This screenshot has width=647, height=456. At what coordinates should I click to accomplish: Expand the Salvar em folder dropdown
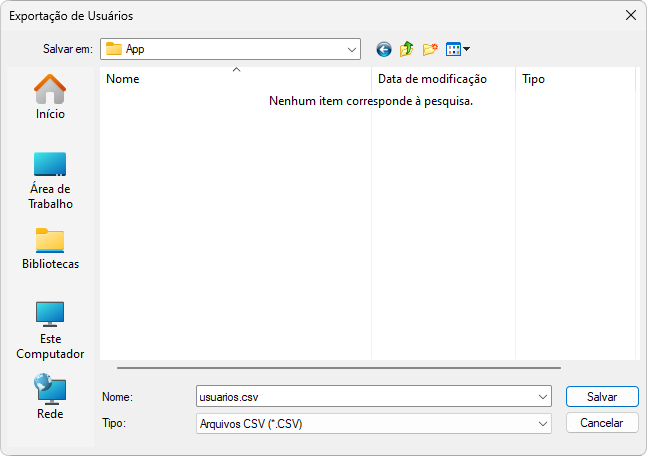pyautogui.click(x=352, y=49)
